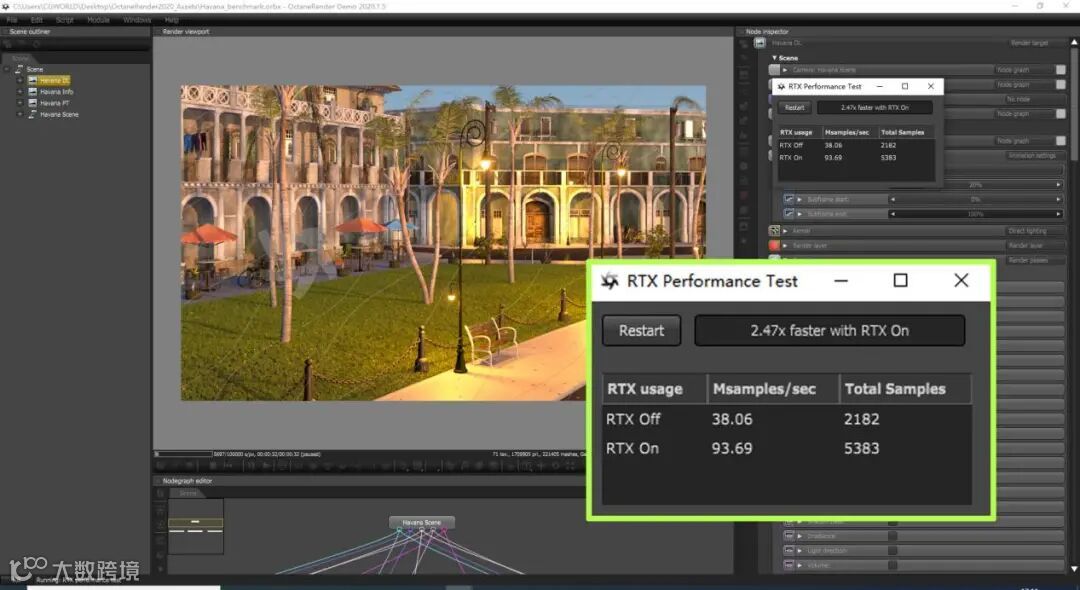The image size is (1080, 590).
Task: Click the Kernel node icon in inspector
Action: pyautogui.click(x=775, y=231)
